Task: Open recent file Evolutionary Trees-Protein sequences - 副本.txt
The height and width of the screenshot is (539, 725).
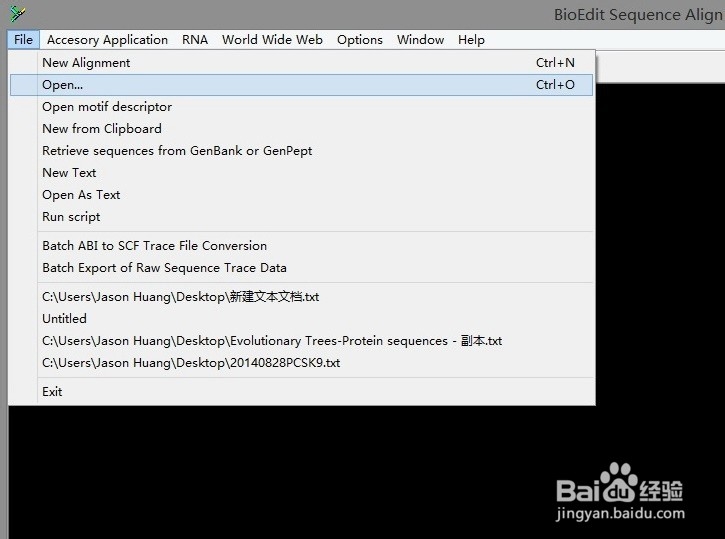Action: [301, 341]
